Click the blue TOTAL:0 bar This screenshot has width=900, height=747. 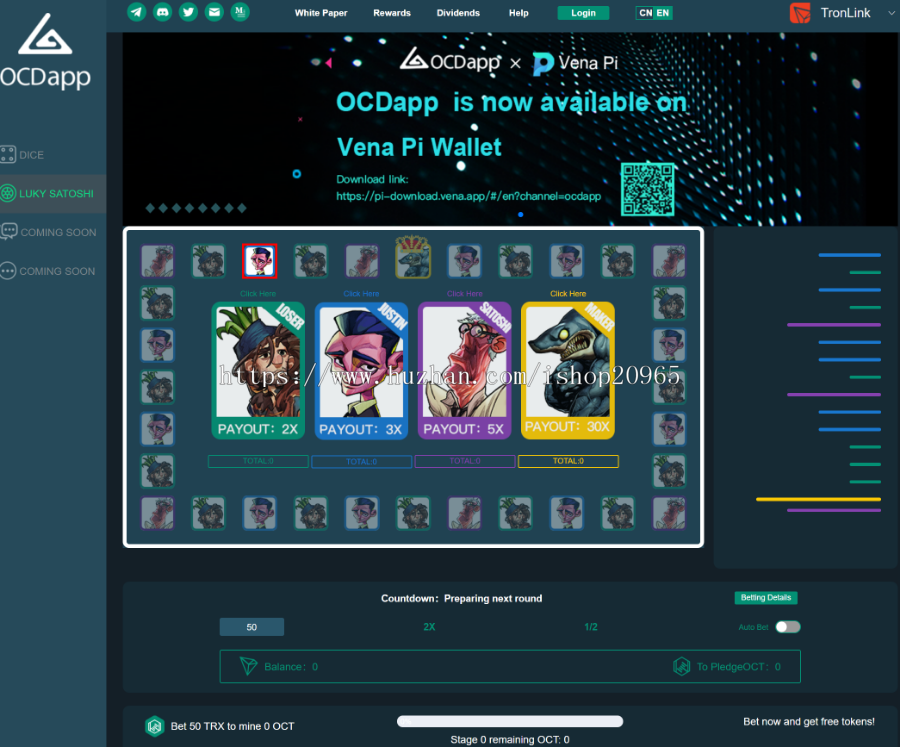pyautogui.click(x=362, y=461)
